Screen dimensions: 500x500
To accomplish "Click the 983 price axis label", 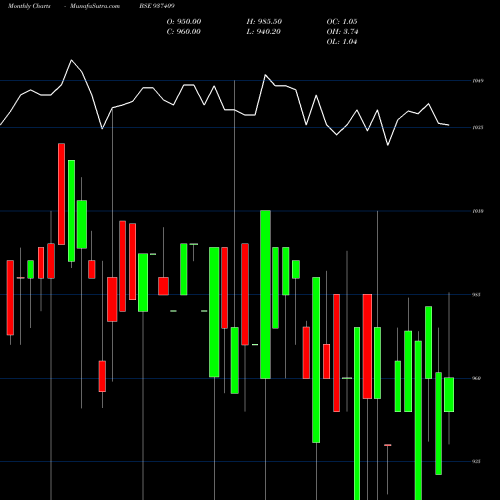I will [476, 295].
